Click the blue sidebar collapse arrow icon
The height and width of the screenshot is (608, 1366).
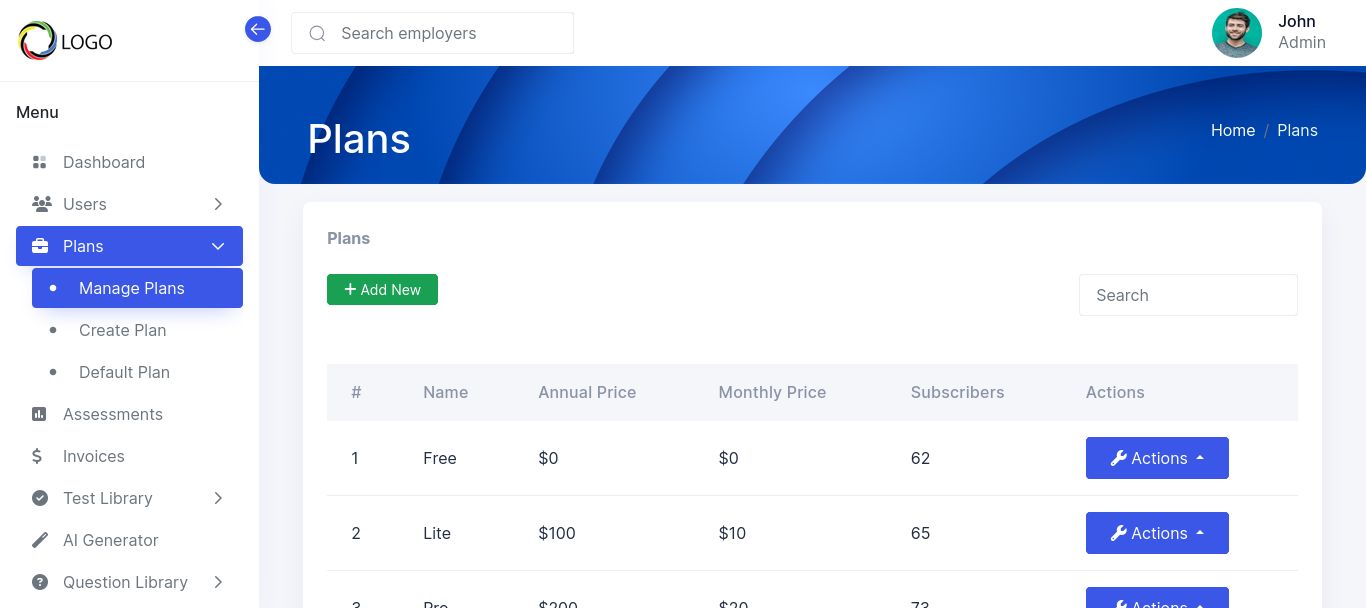point(258,29)
